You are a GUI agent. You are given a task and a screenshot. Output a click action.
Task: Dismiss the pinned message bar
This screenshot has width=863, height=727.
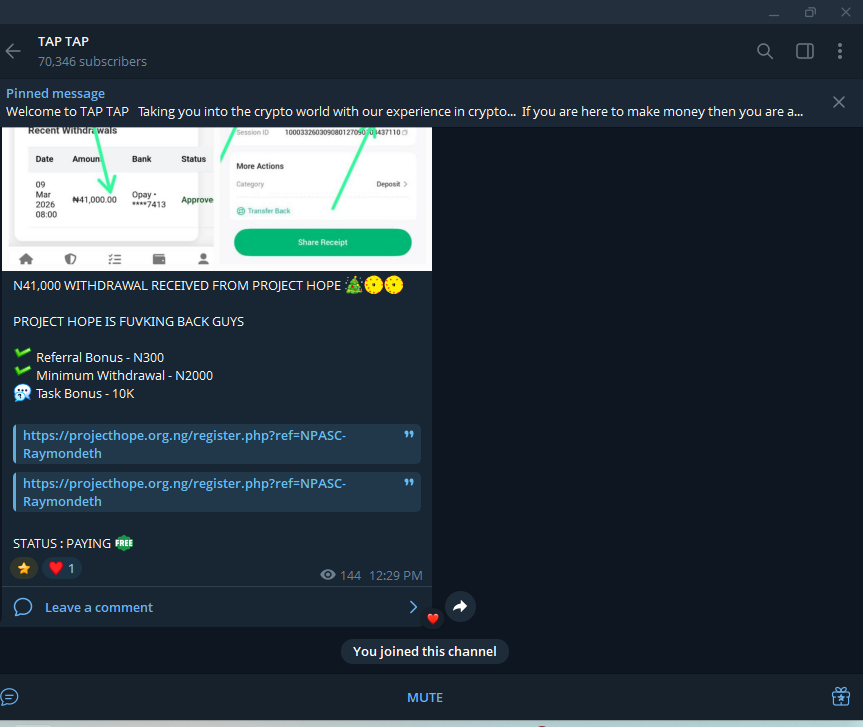coord(839,102)
